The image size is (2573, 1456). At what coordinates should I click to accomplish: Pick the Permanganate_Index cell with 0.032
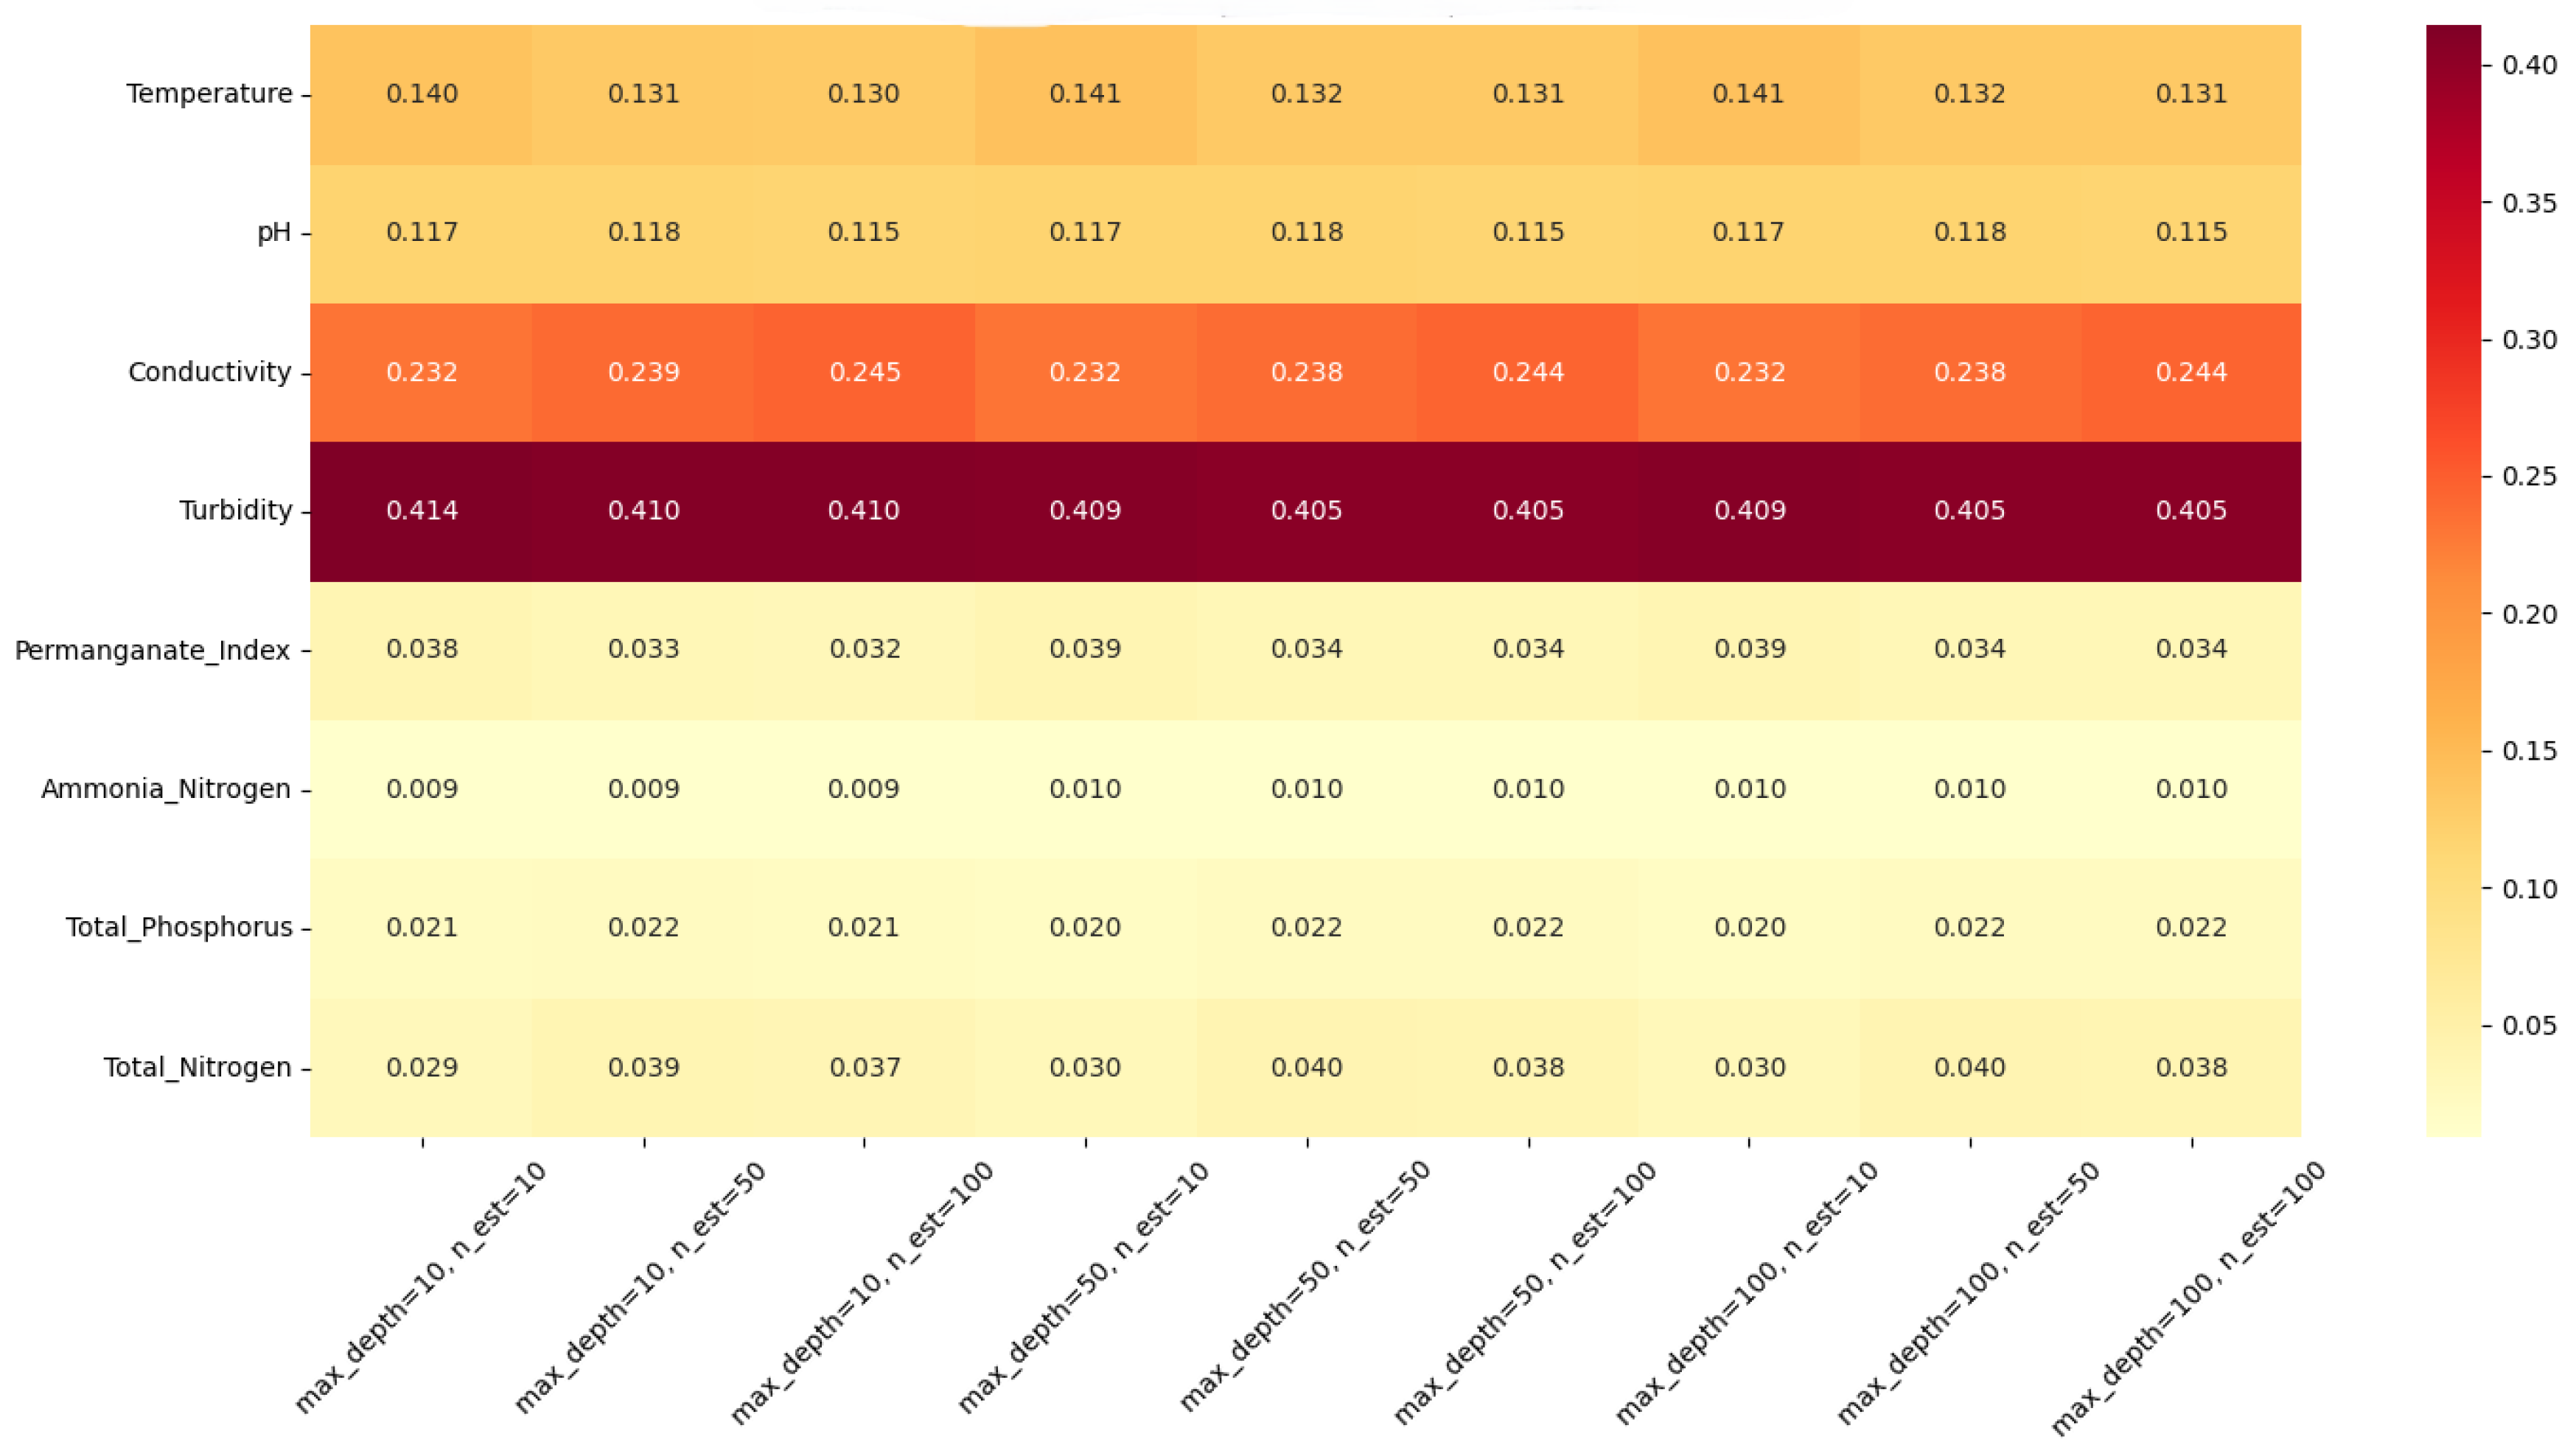click(x=864, y=649)
